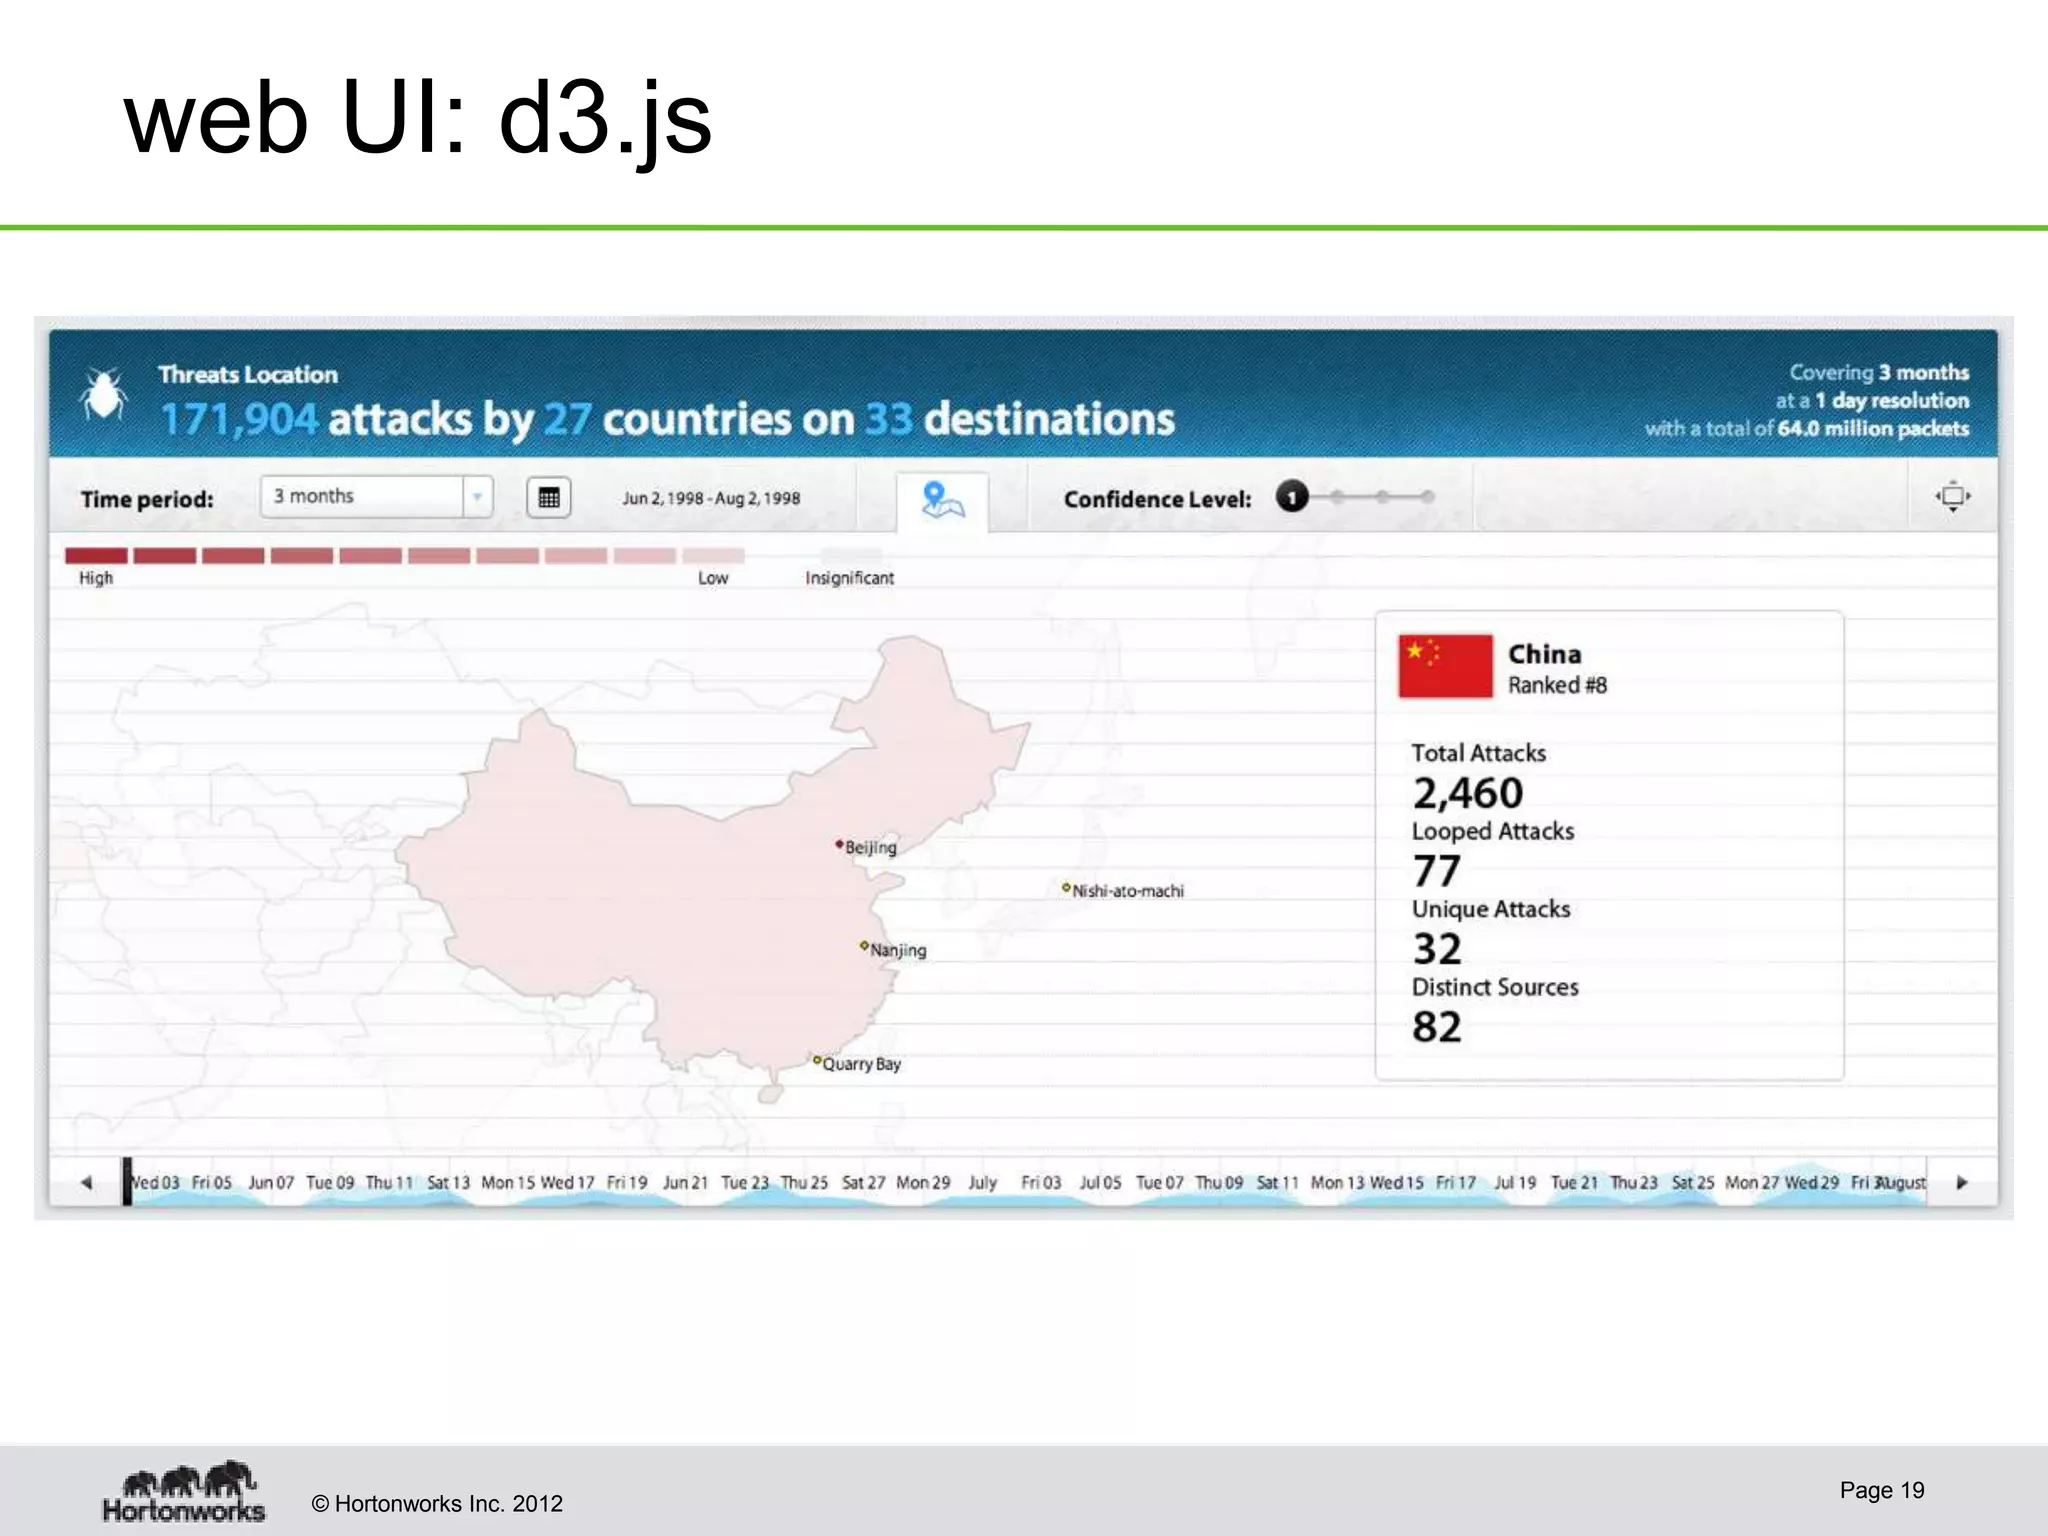Select Fri 05 on the timeline
2048x1536 pixels.
click(x=211, y=1182)
